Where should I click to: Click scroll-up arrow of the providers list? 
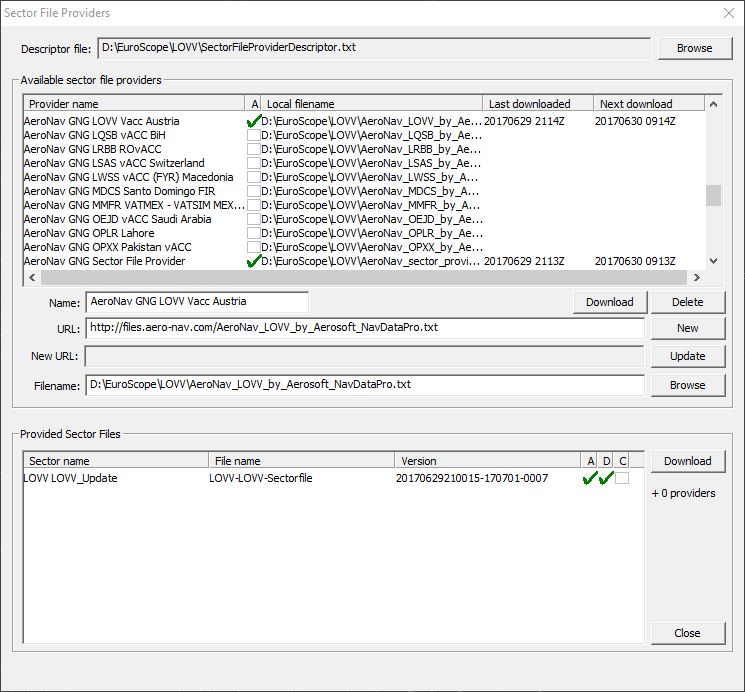point(713,104)
